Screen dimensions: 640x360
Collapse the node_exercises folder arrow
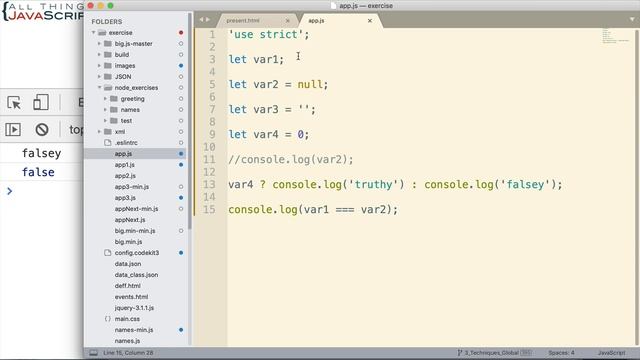pyautogui.click(x=99, y=87)
